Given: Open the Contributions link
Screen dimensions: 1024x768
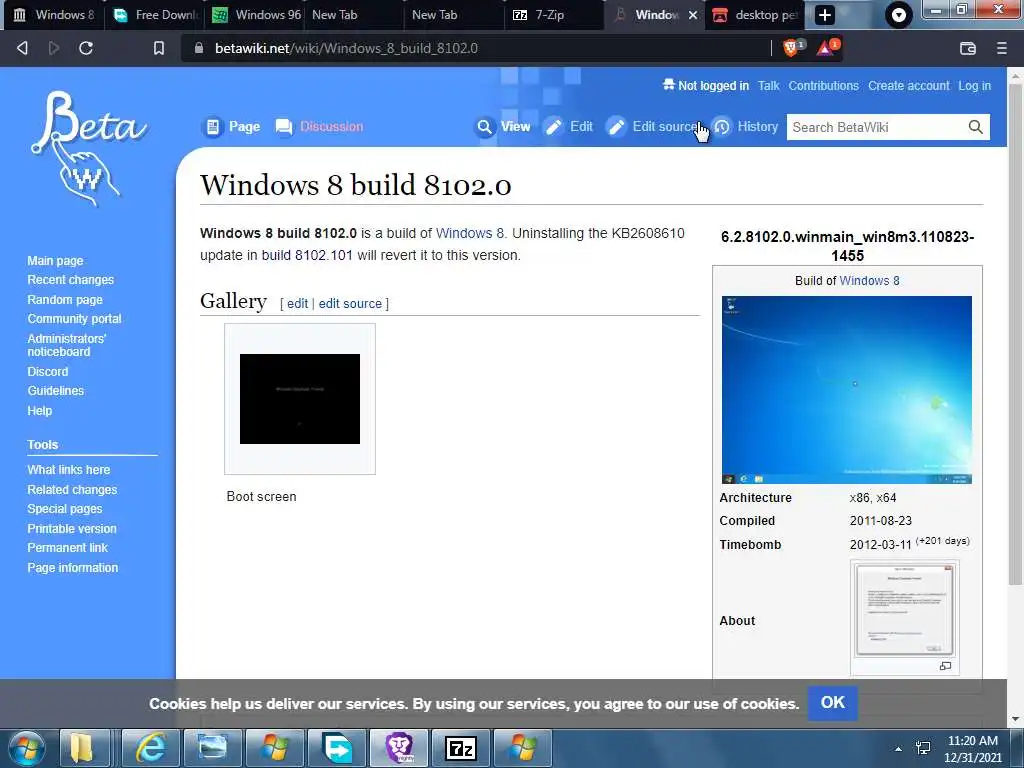Looking at the screenshot, I should click(x=824, y=86).
